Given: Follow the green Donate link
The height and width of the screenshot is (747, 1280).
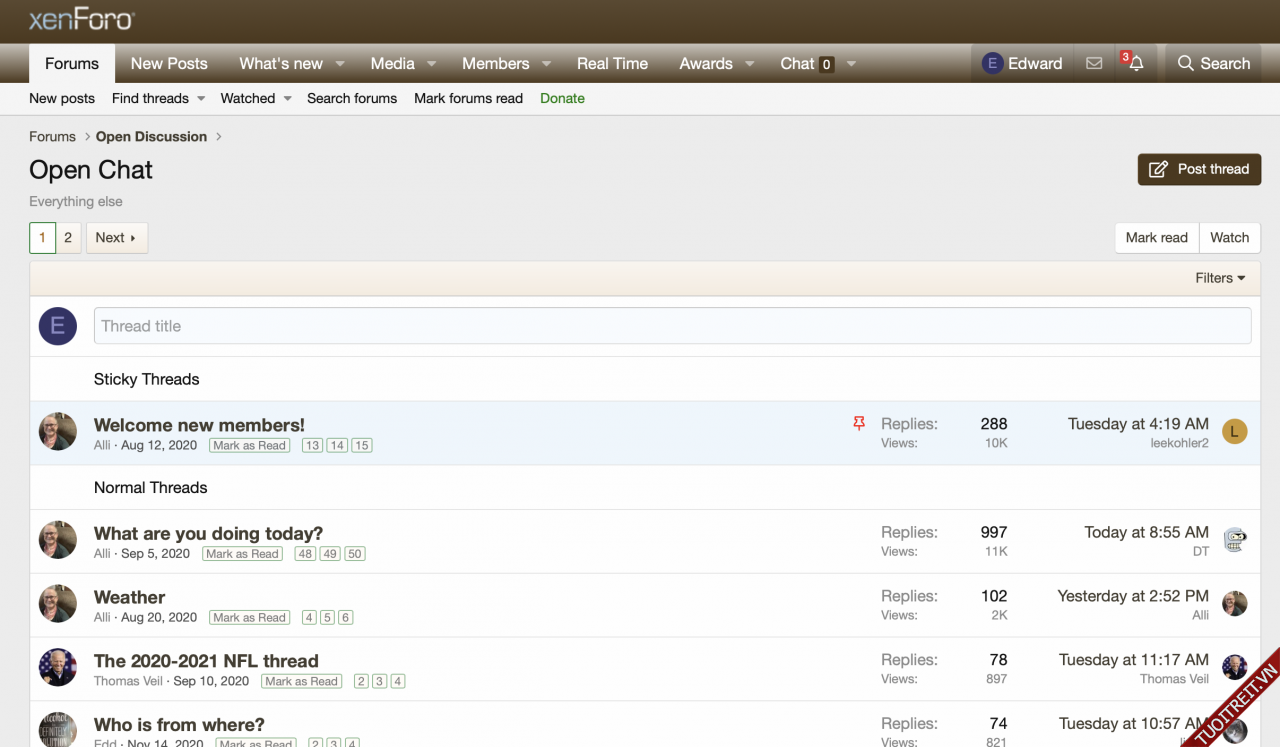Looking at the screenshot, I should tap(562, 98).
